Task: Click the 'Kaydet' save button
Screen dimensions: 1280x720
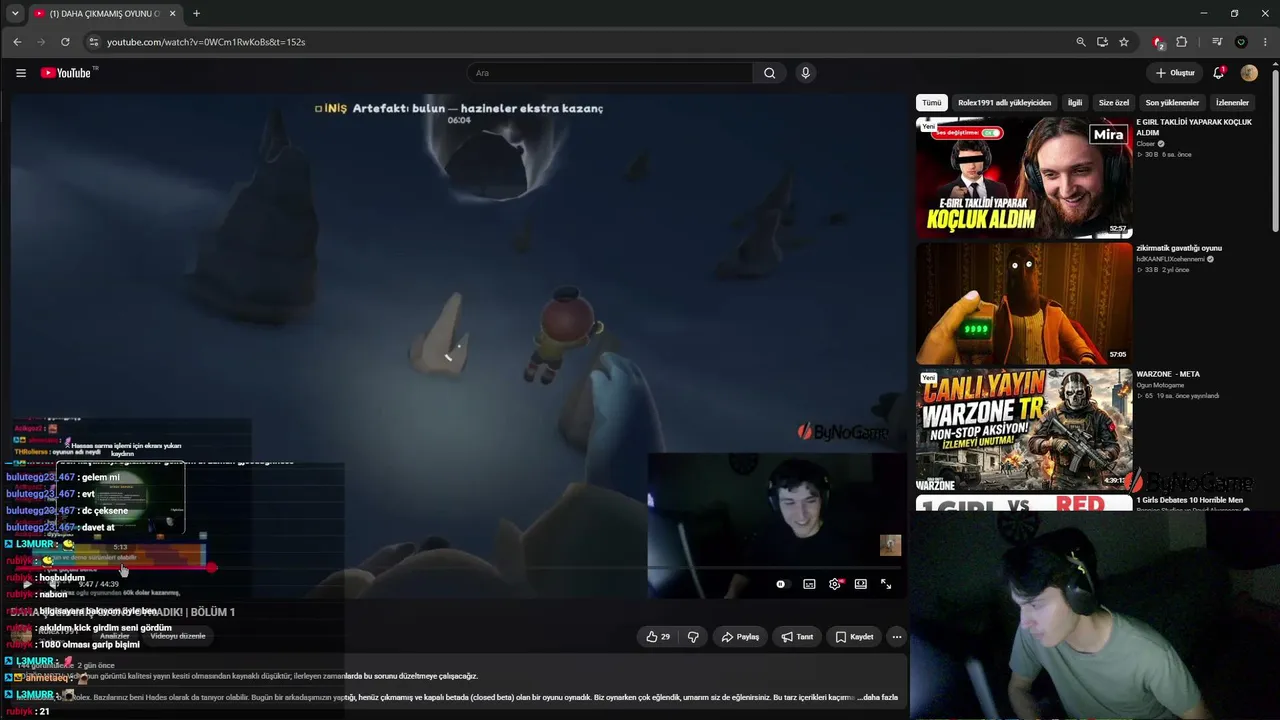Action: tap(855, 637)
